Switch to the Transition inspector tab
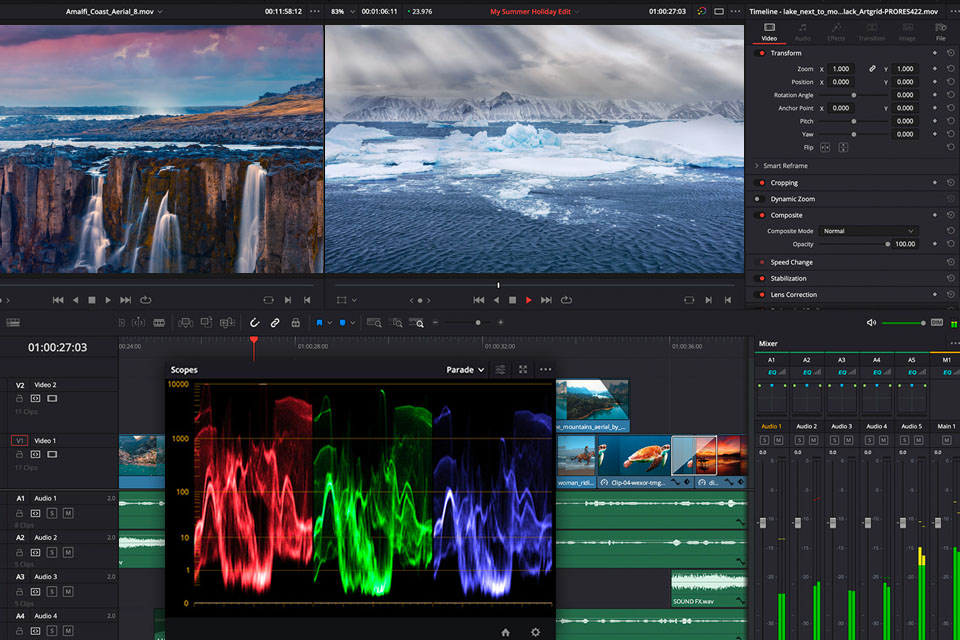Viewport: 960px width, 640px height. tap(872, 32)
